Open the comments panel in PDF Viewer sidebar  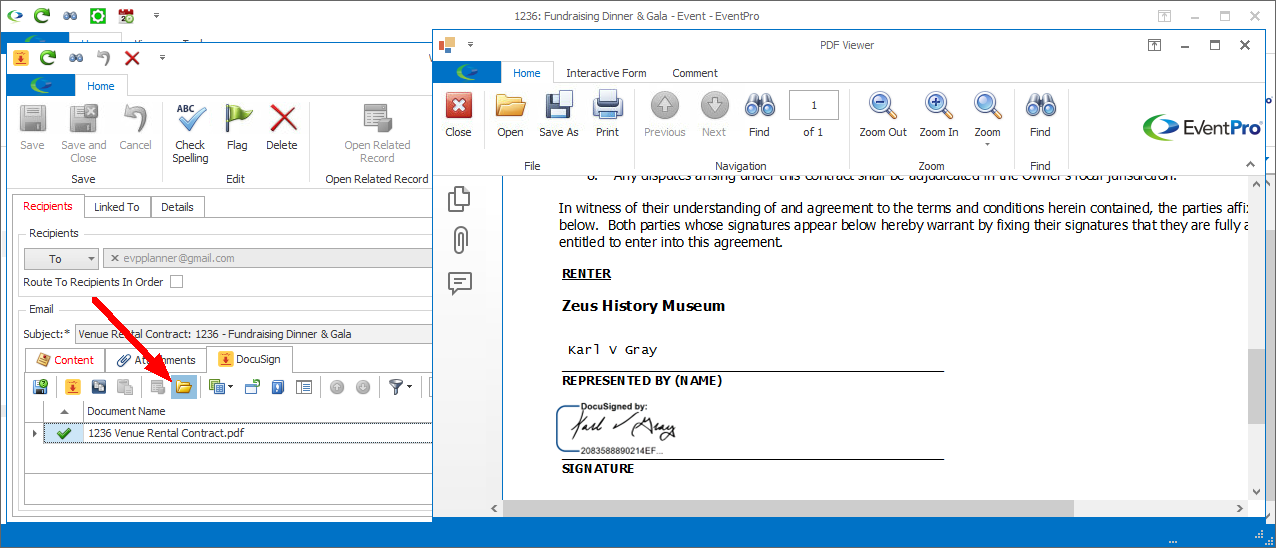click(460, 282)
